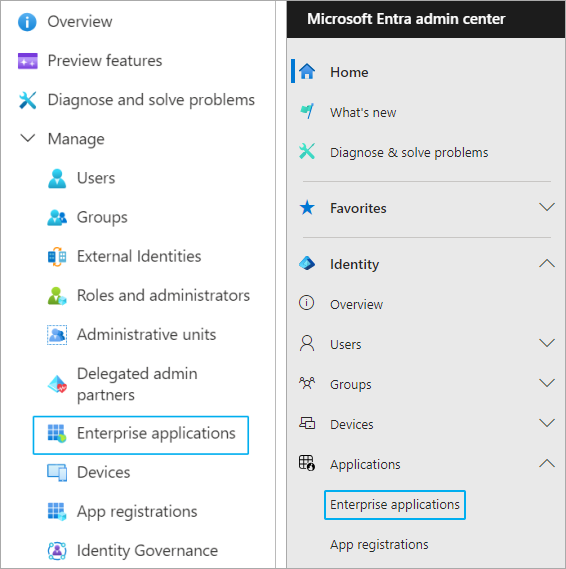Collapse the Identity section chevron
The image size is (566, 569).
point(547,263)
